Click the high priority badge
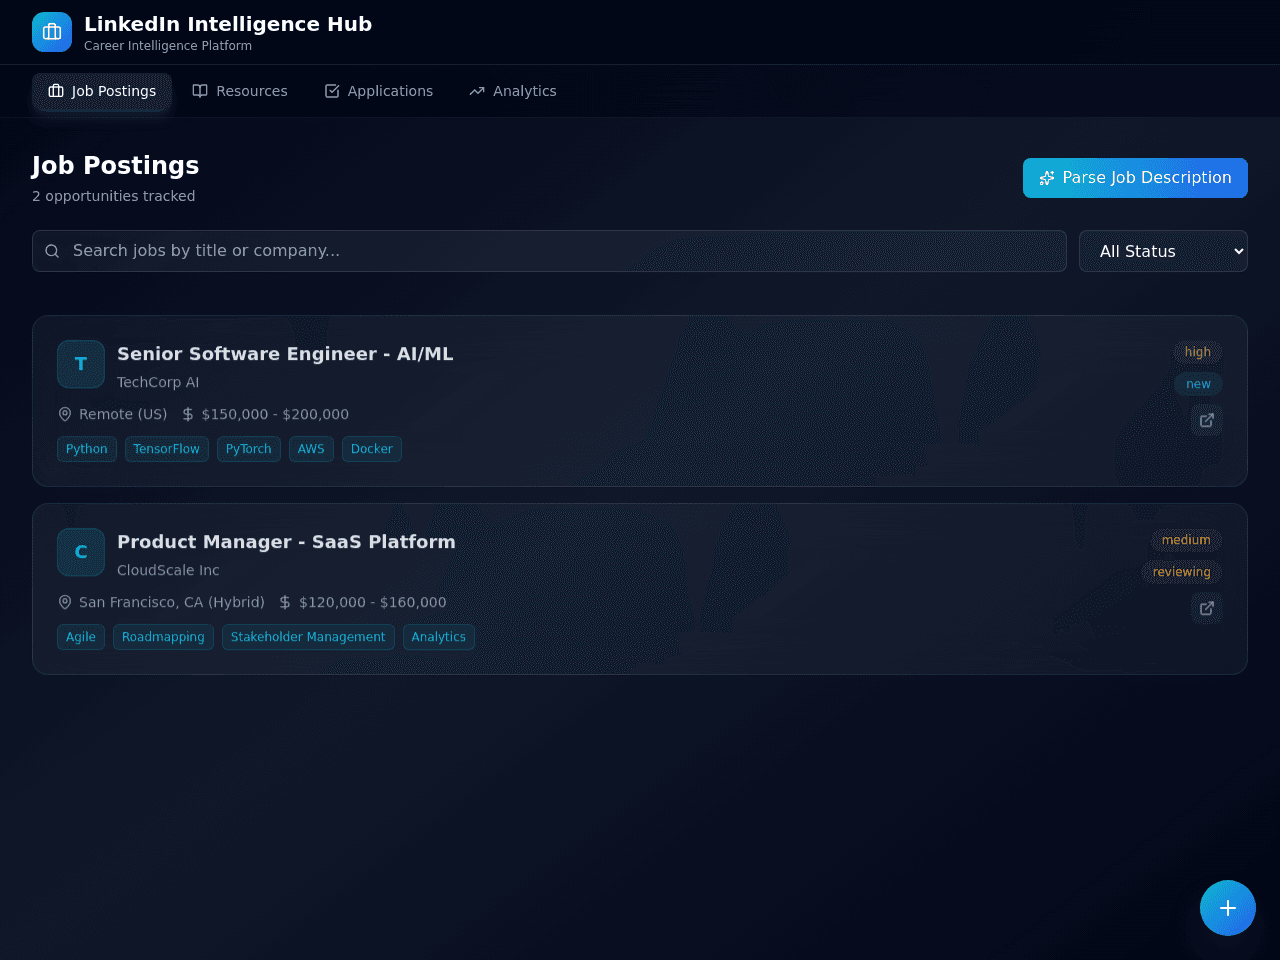 click(1198, 352)
